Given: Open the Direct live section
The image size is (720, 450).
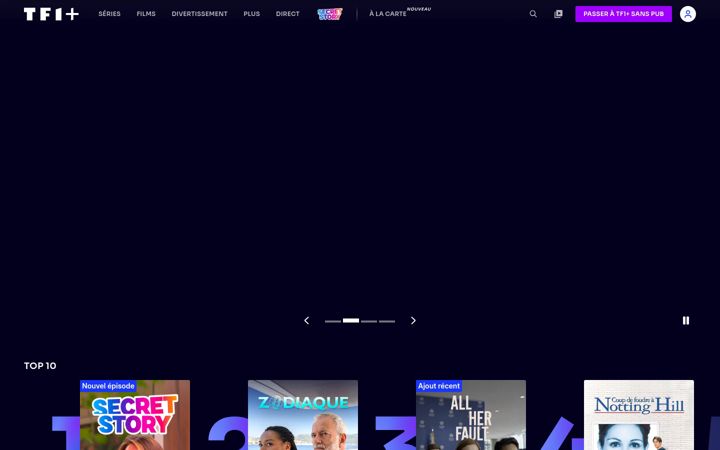Looking at the screenshot, I should (287, 14).
